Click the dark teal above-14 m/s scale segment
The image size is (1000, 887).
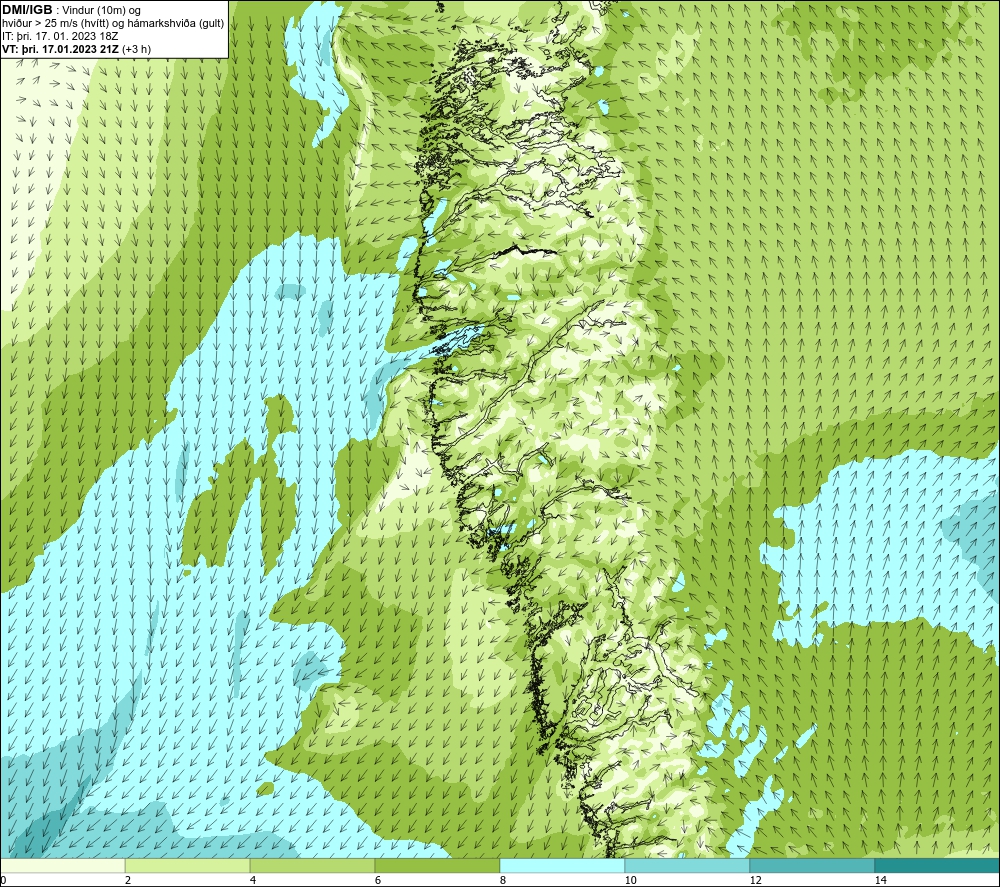click(x=937, y=865)
